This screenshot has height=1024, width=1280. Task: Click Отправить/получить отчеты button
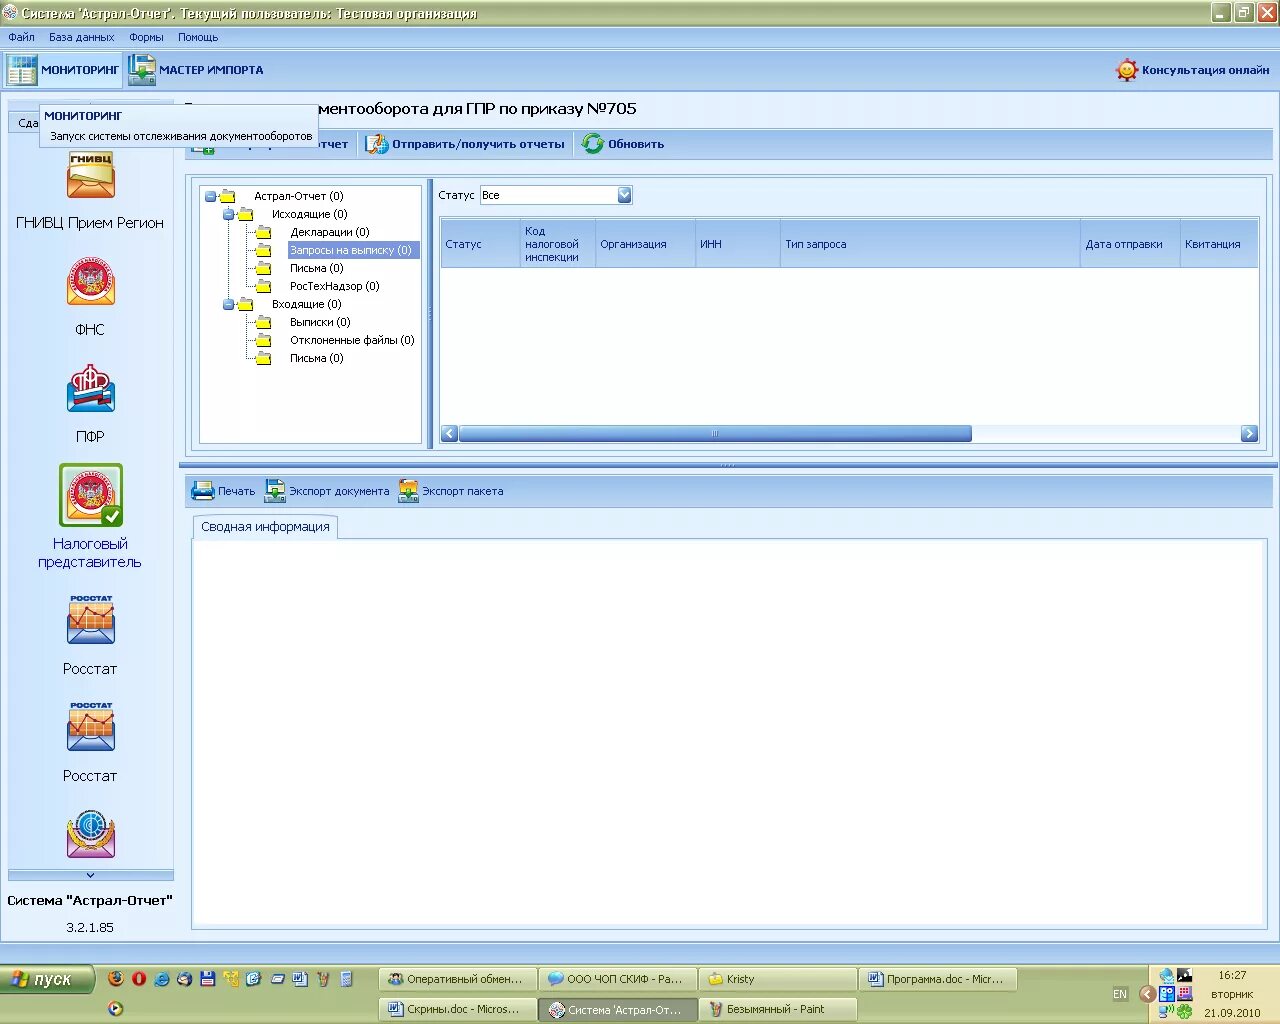coord(466,144)
